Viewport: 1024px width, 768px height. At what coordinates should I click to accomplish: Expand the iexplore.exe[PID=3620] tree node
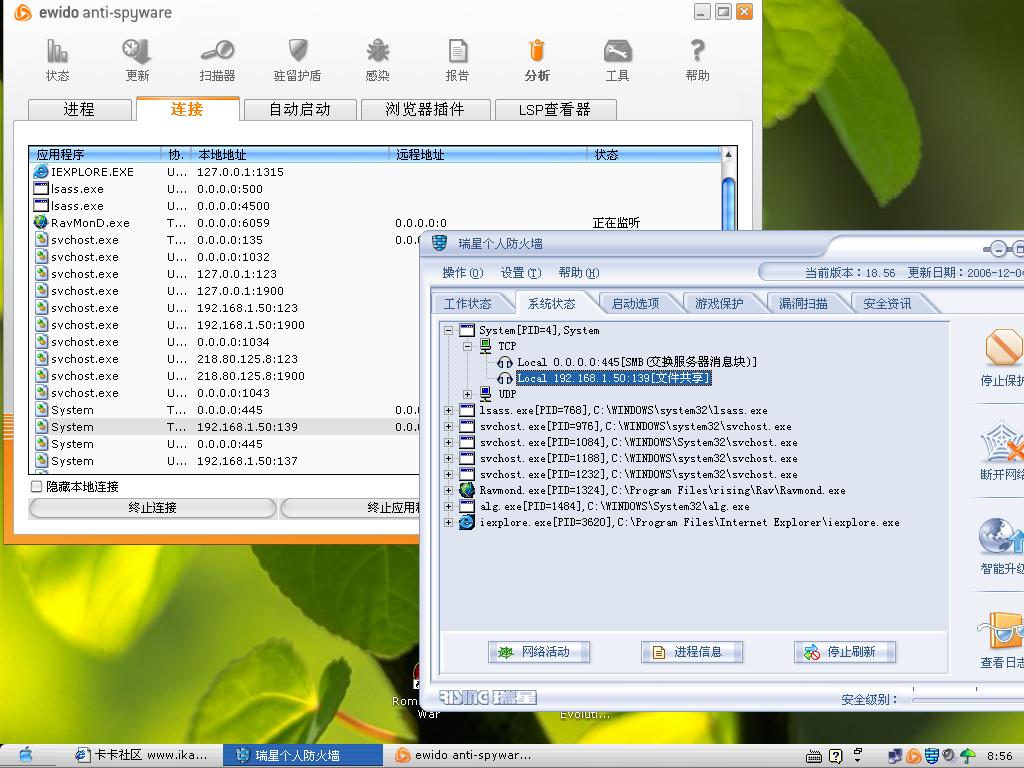pos(449,522)
